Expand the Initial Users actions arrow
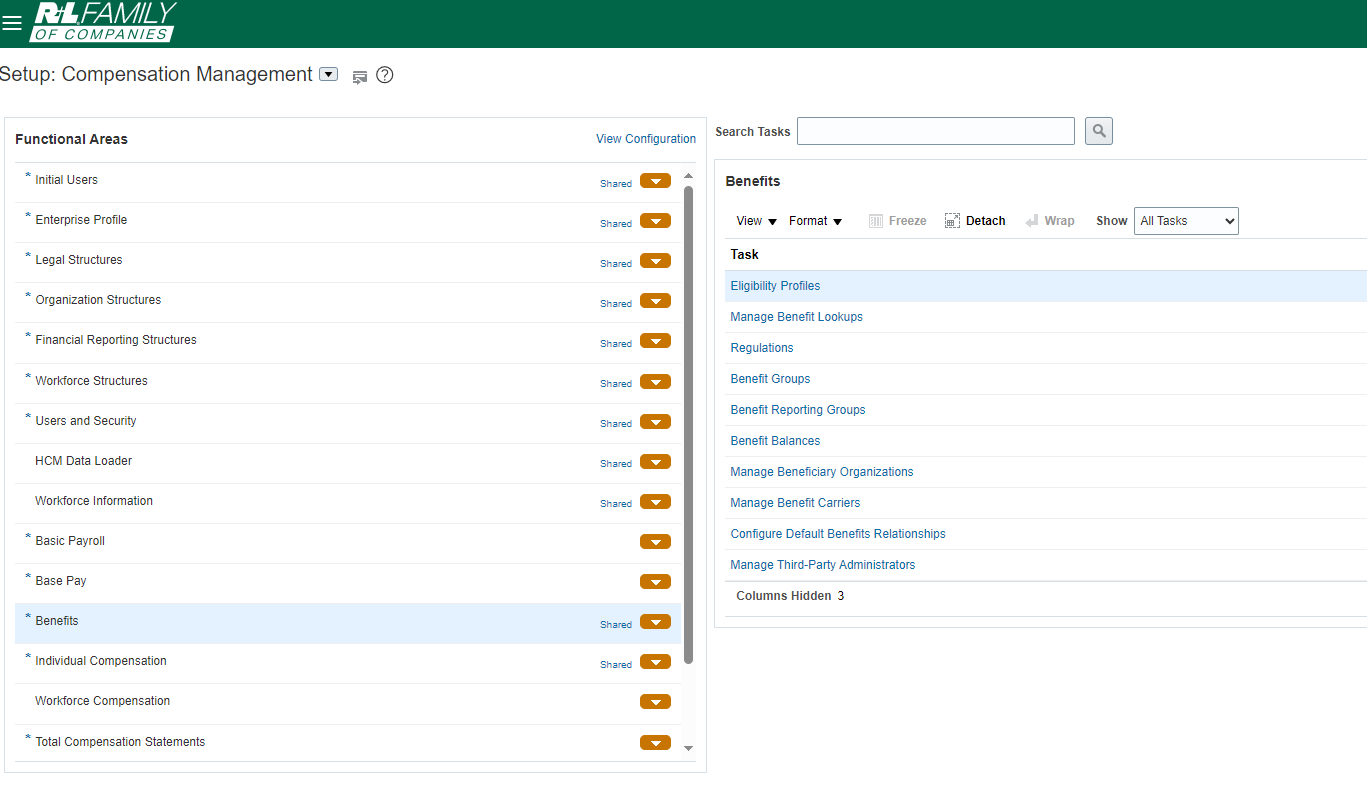Viewport: 1367px width, 808px height. tap(656, 181)
